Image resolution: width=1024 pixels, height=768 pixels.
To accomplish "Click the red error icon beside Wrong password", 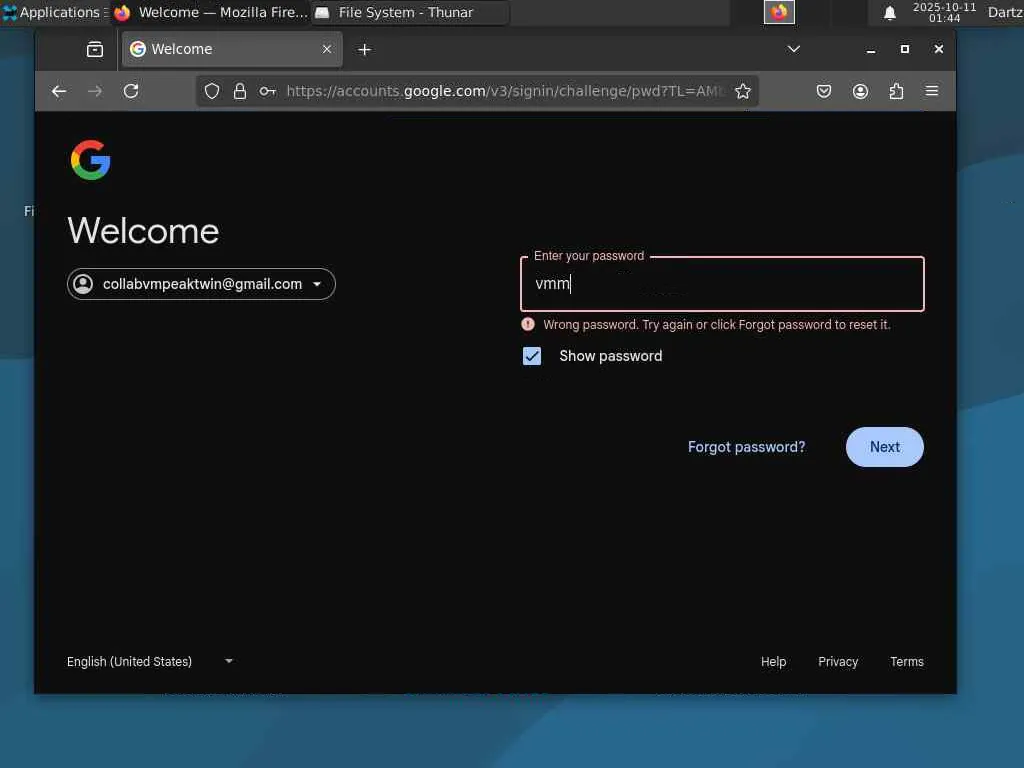I will tap(528, 324).
